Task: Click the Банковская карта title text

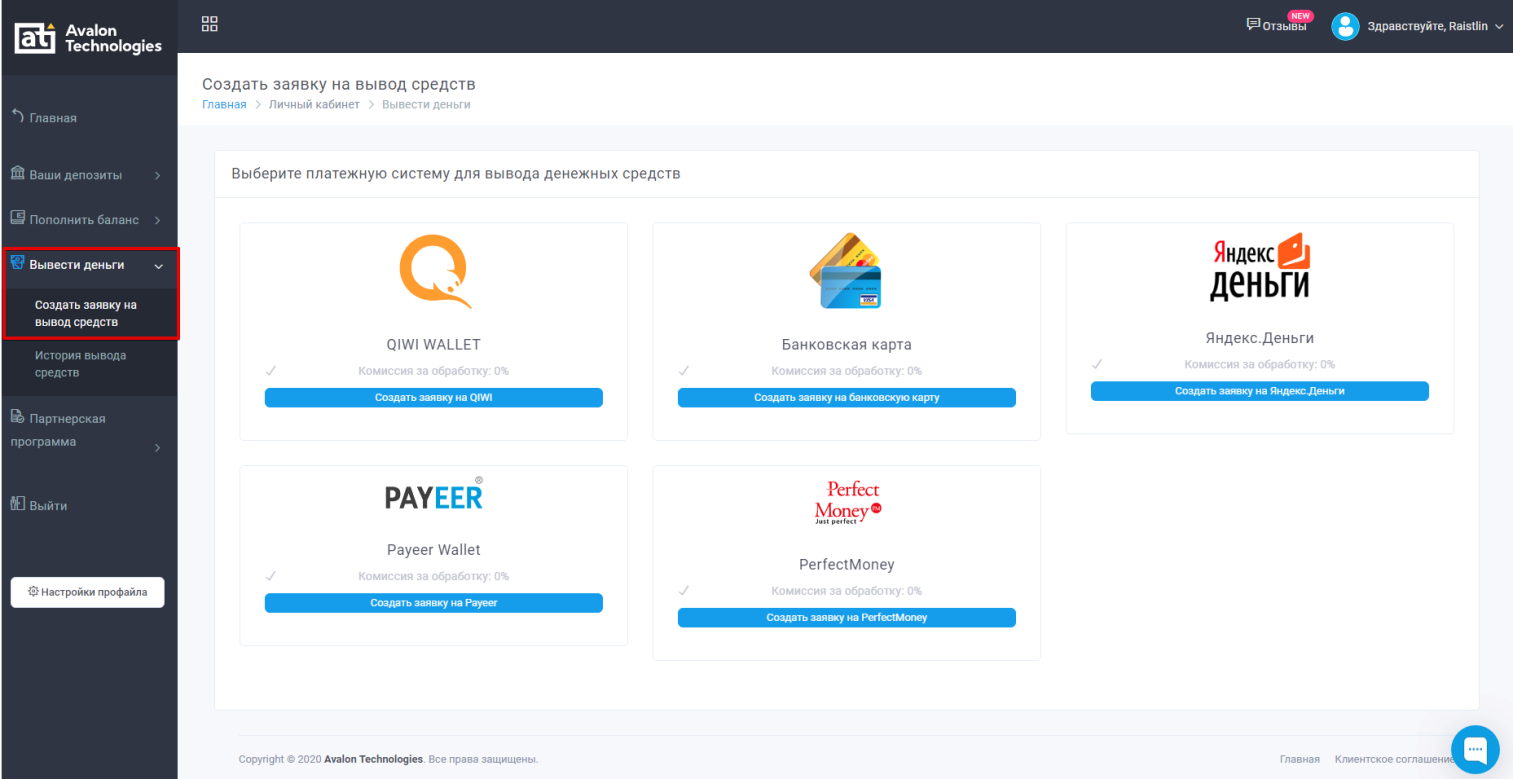Action: coord(847,345)
